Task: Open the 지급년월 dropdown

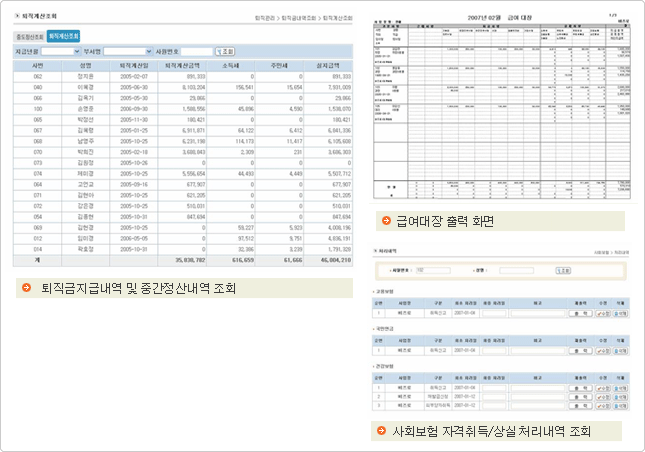Action: 61,50
